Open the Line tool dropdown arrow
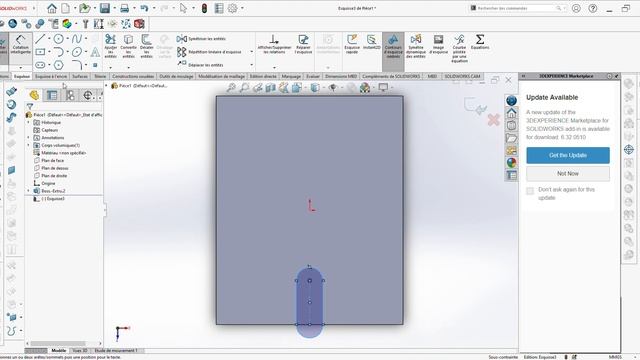This screenshot has width=640, height=360. 49,39
